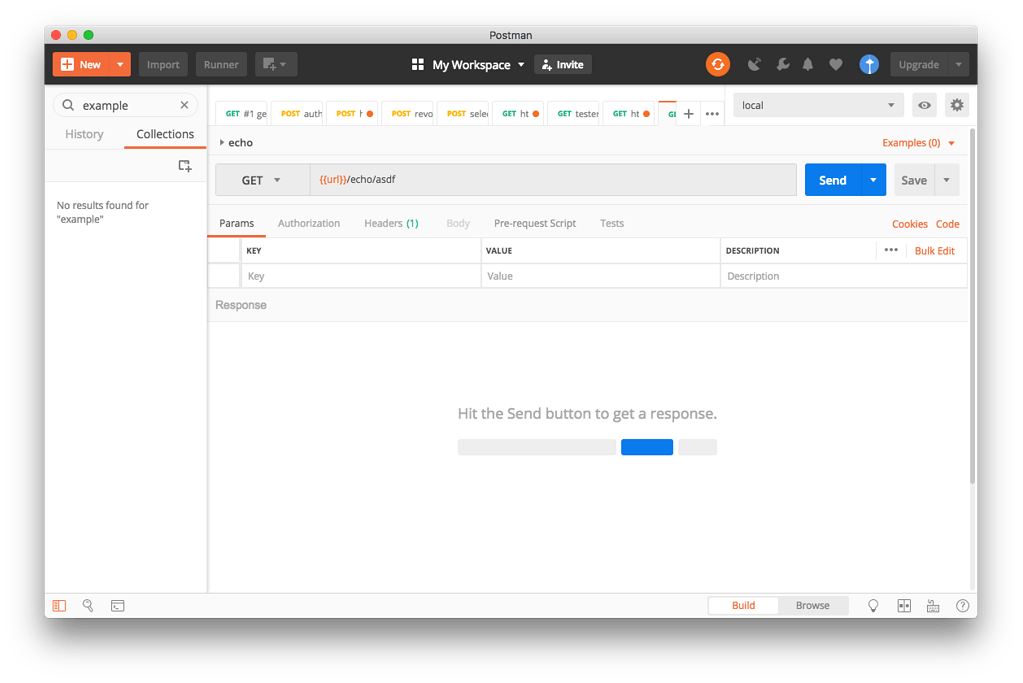Click the Import button

[163, 65]
